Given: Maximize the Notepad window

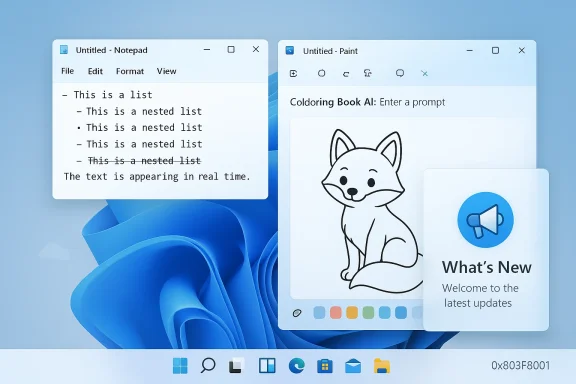Looking at the screenshot, I should click(x=231, y=49).
